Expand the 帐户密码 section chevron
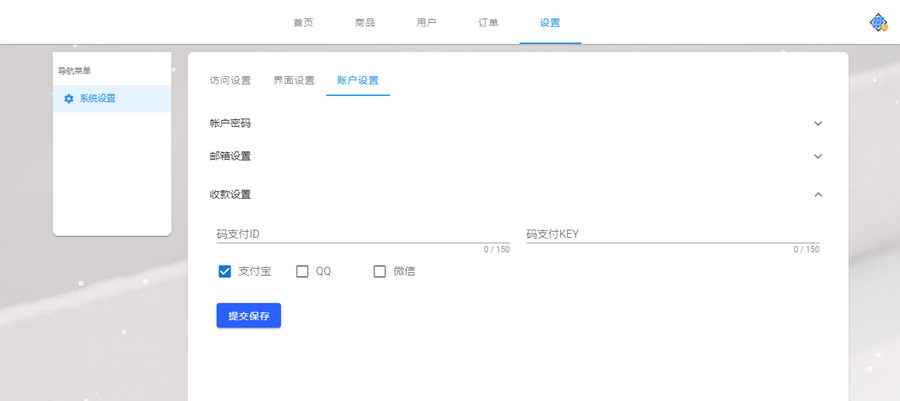Viewport: 900px width, 401px height. [818, 123]
